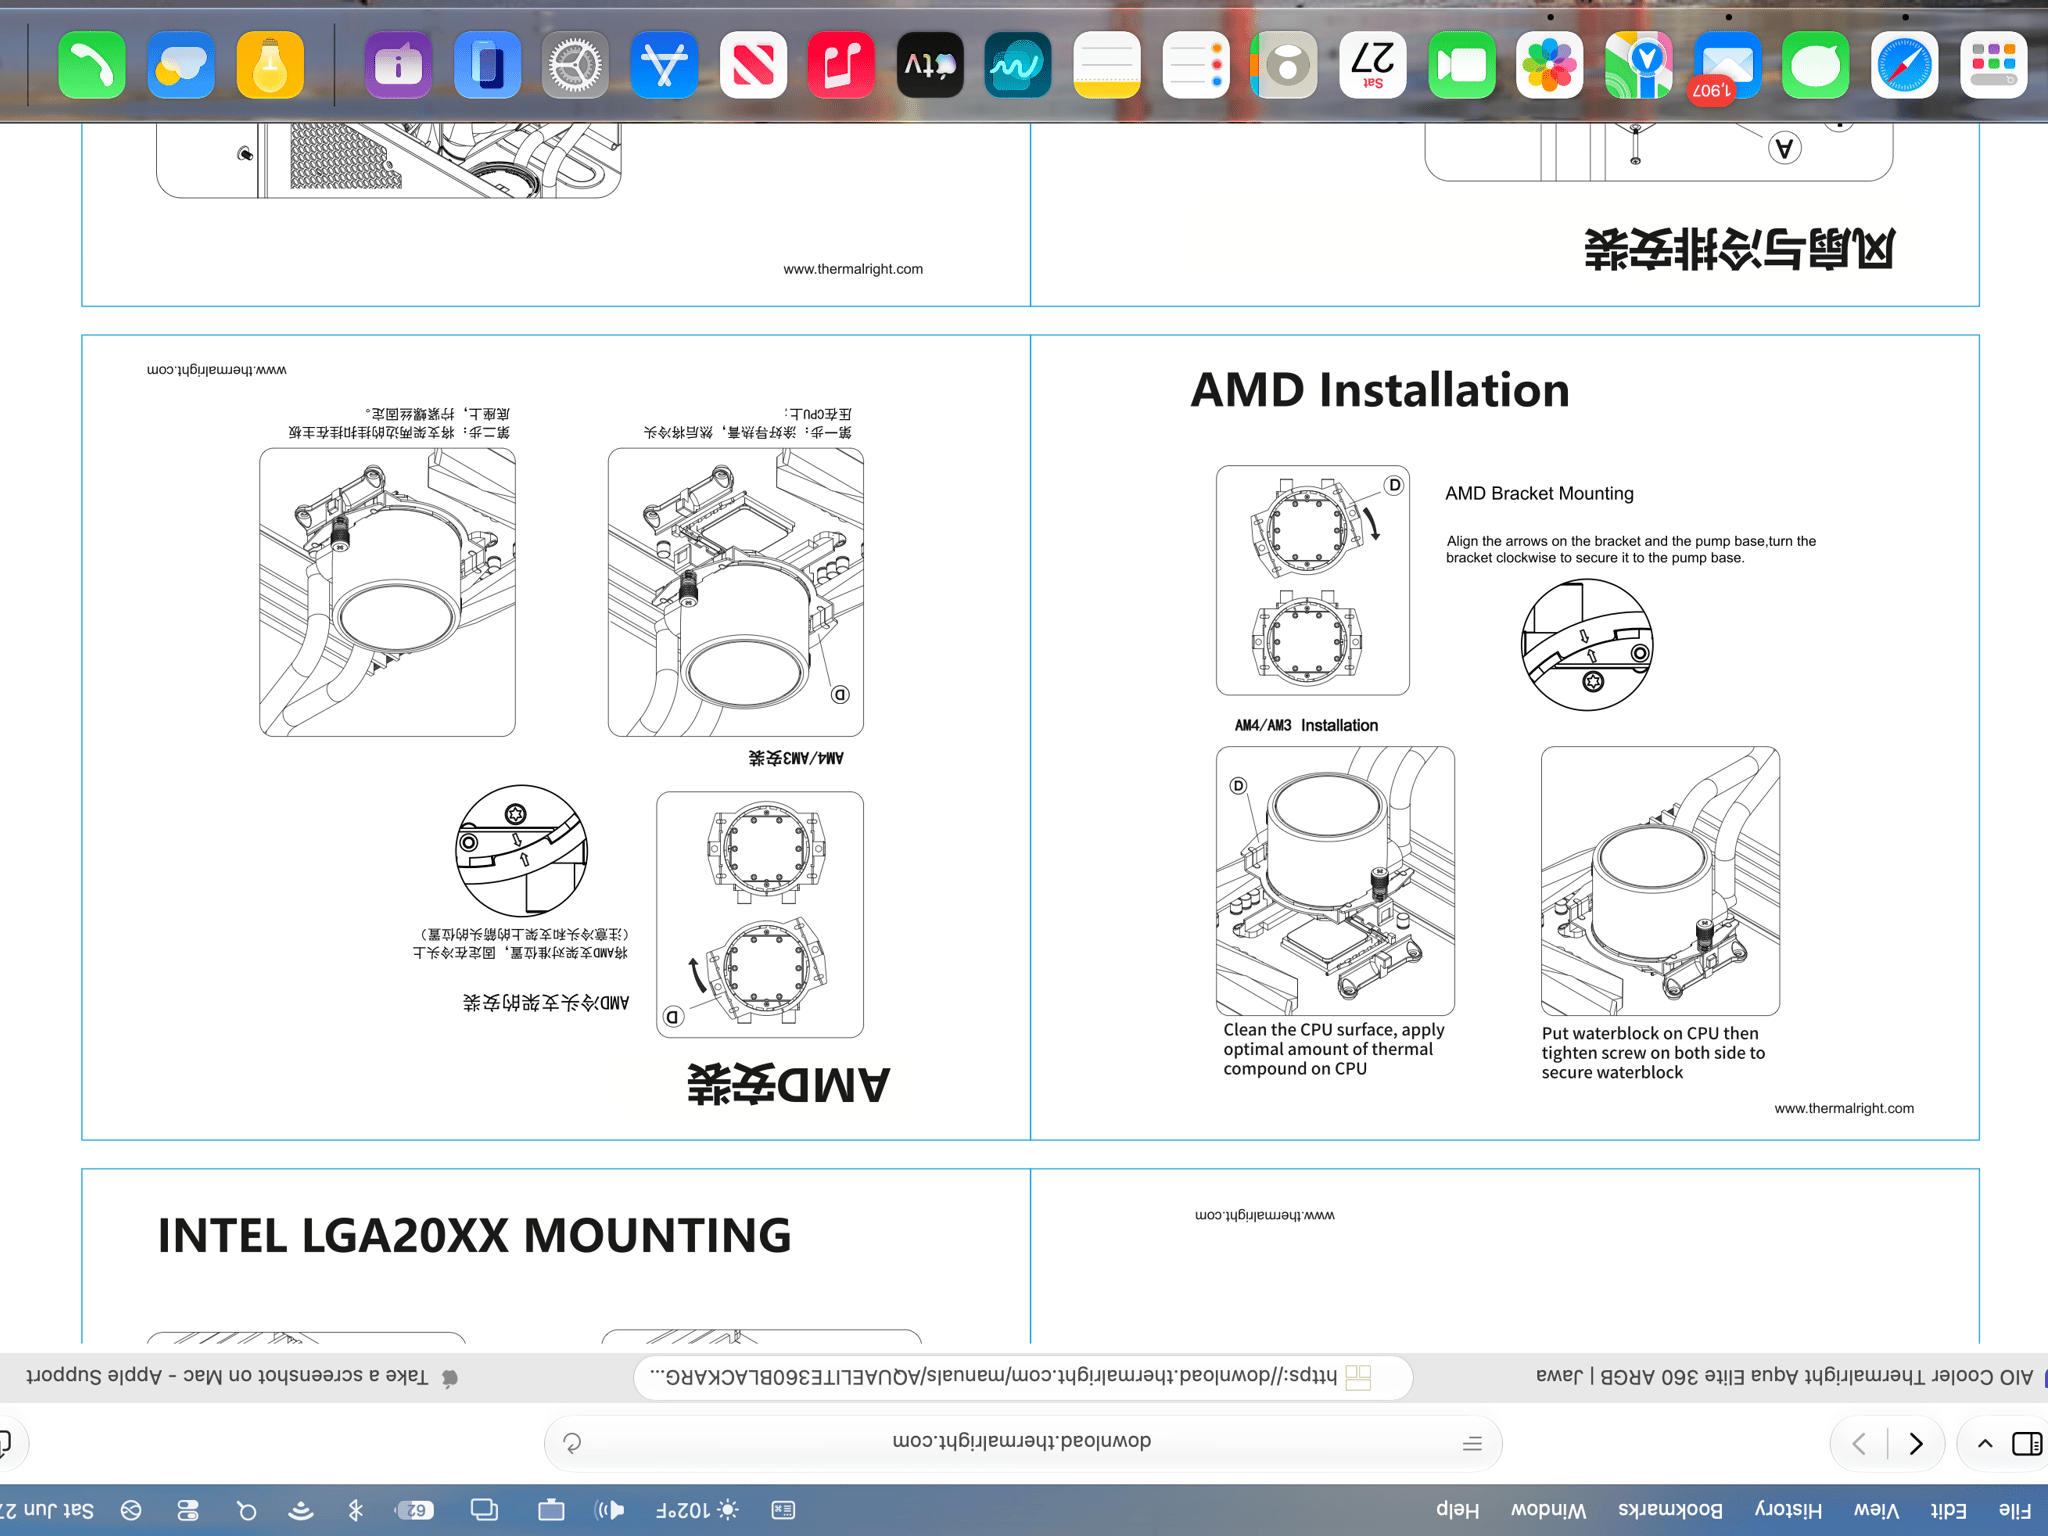This screenshot has height=1536, width=2048.
Task: Open the Weather app in the Dock
Action: coord(181,66)
